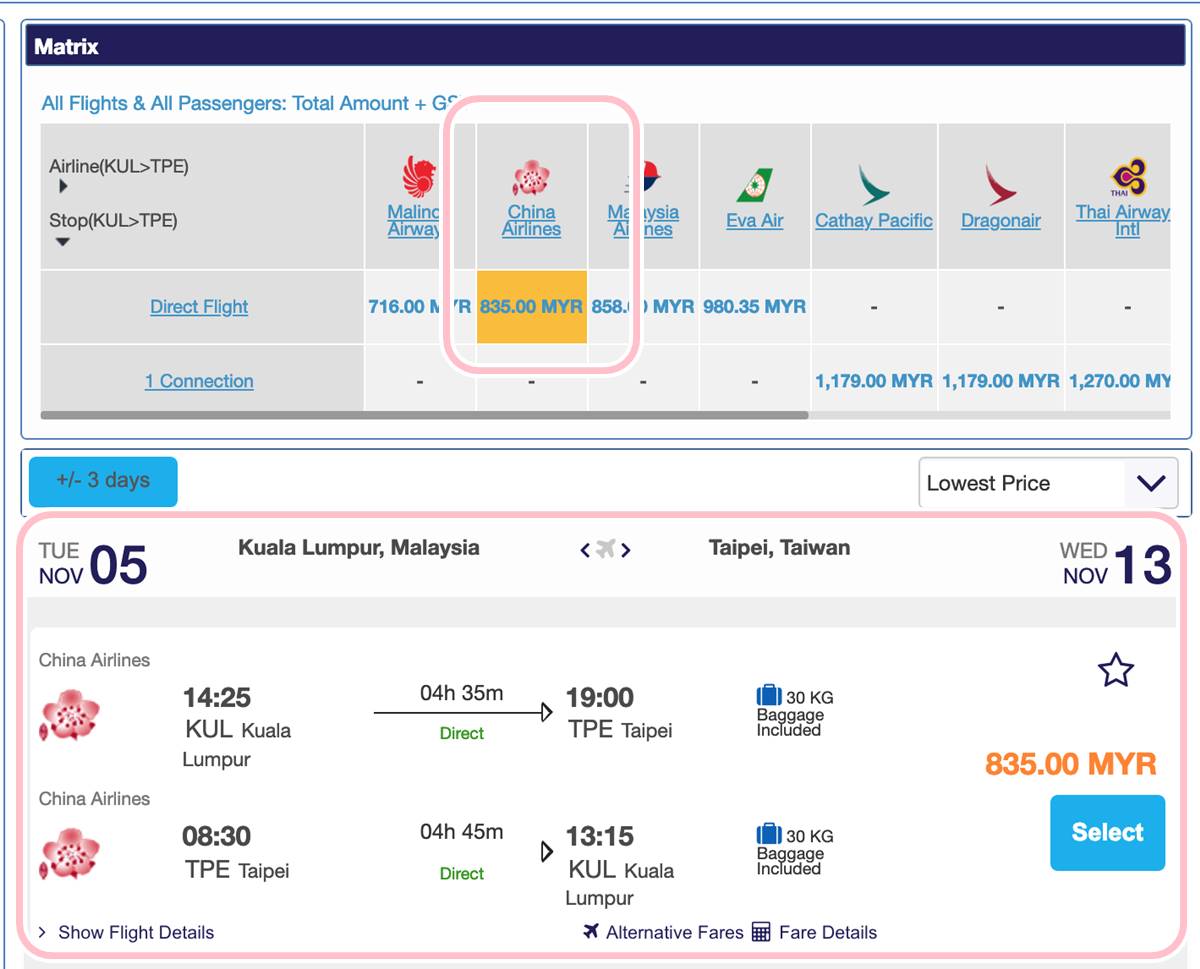Click the TUE NOV 05 departure date
This screenshot has width=1200, height=969.
tap(93, 564)
